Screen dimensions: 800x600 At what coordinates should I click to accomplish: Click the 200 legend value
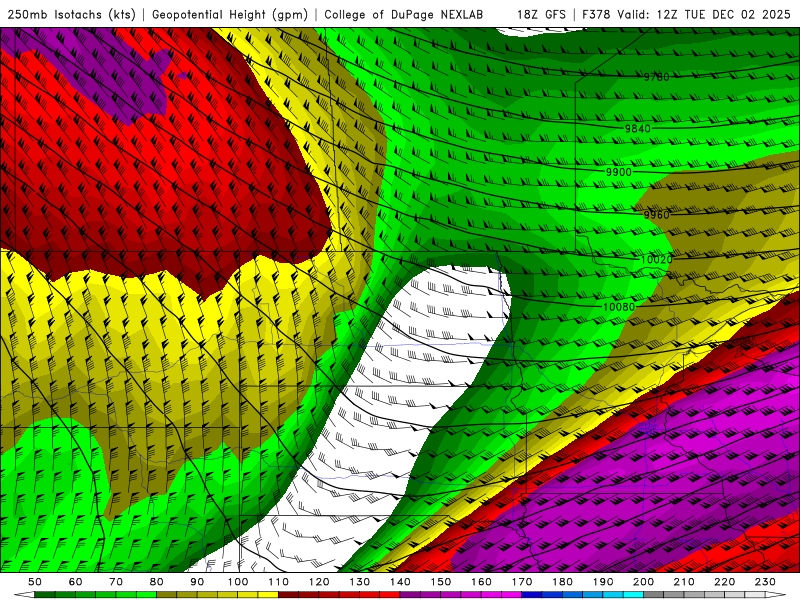(x=643, y=582)
